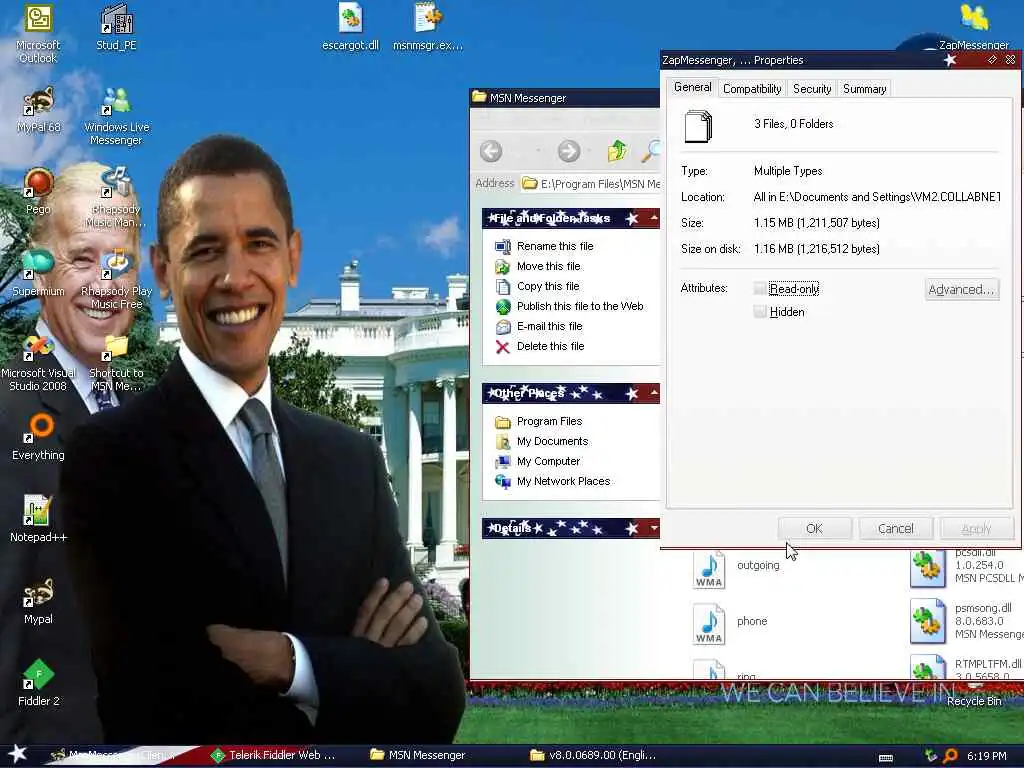Select phone WMA file icon
The width and height of the screenshot is (1024, 768).
tap(709, 624)
